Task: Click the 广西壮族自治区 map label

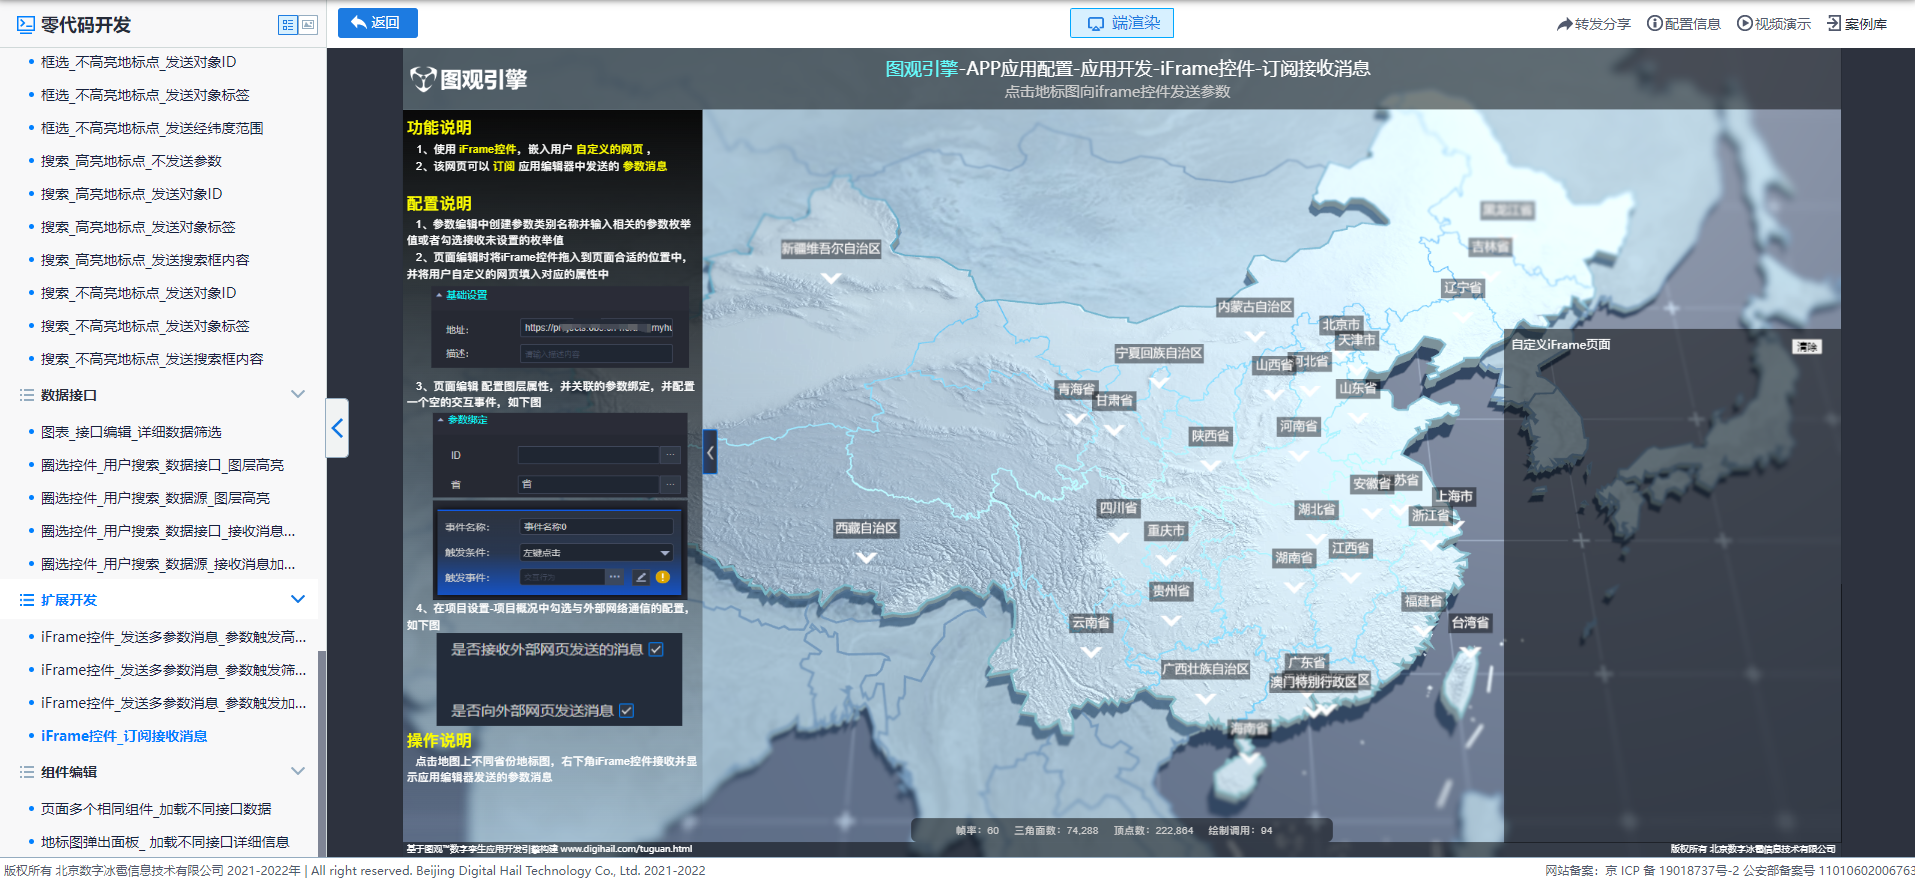Action: [1205, 669]
